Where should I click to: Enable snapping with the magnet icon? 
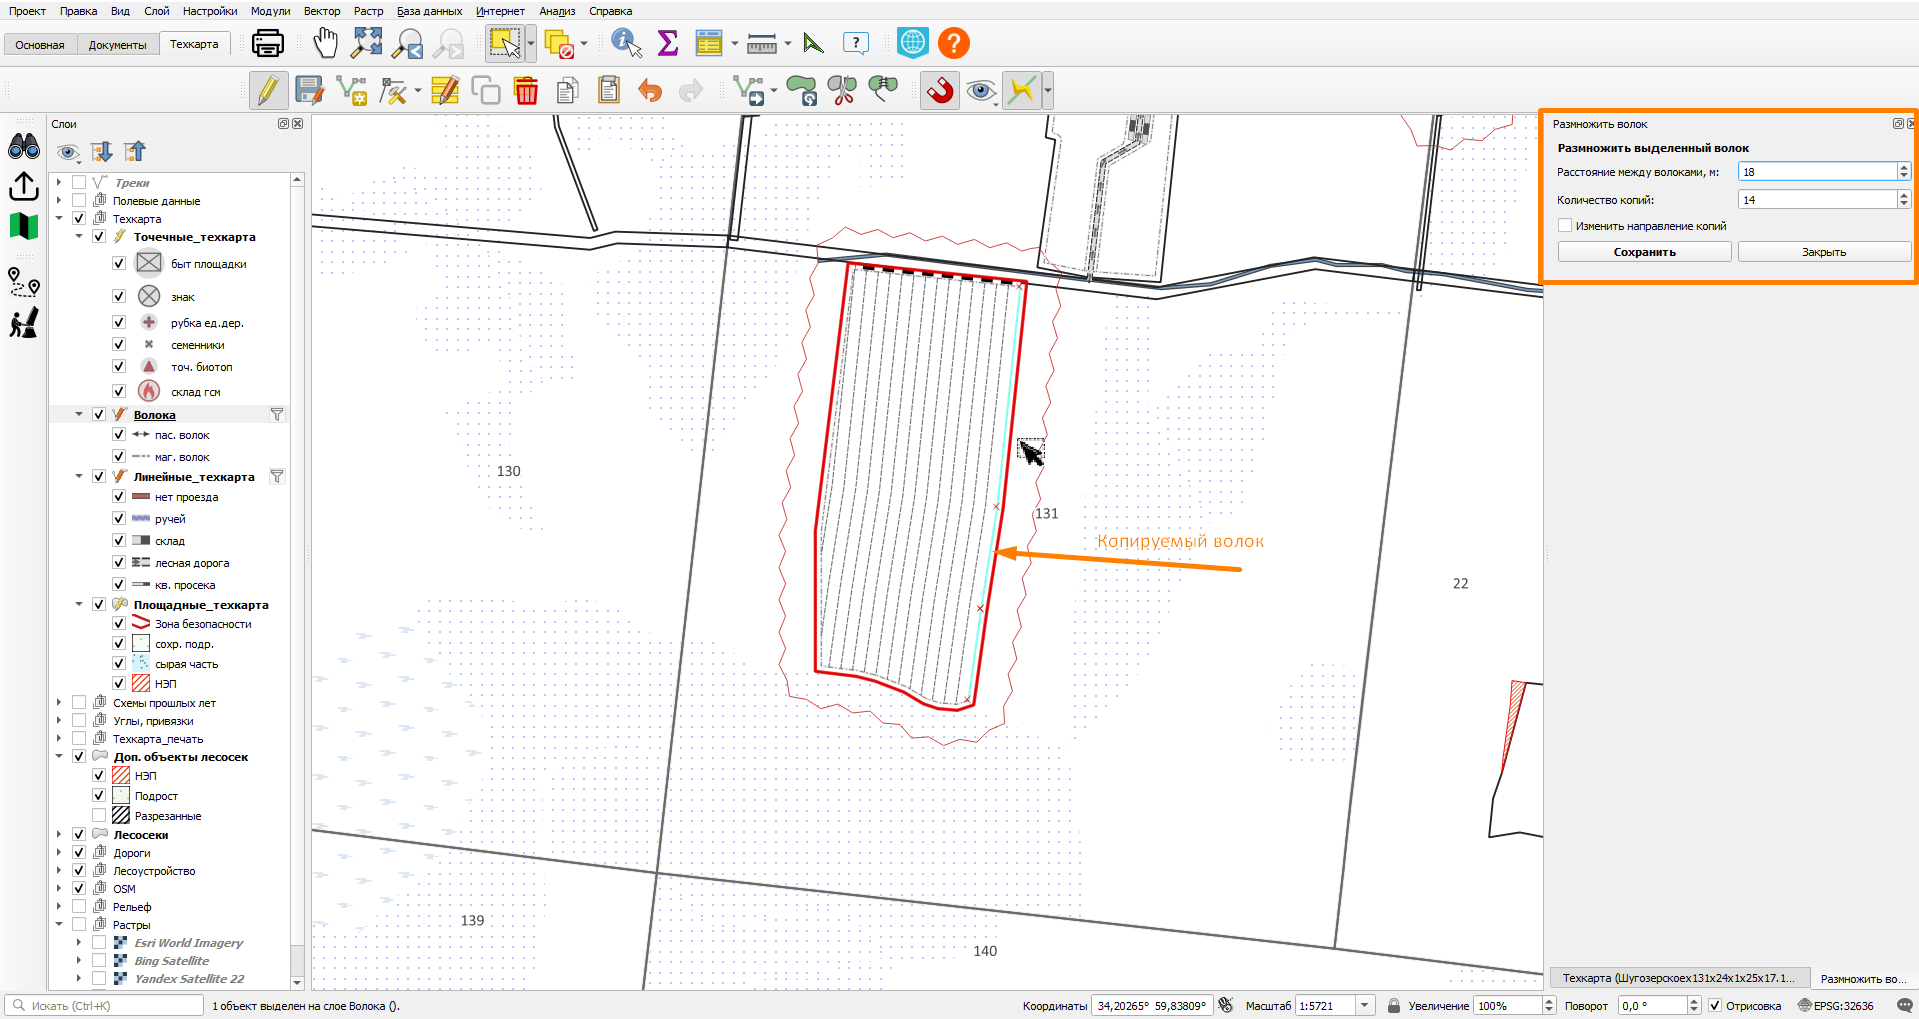pos(940,91)
